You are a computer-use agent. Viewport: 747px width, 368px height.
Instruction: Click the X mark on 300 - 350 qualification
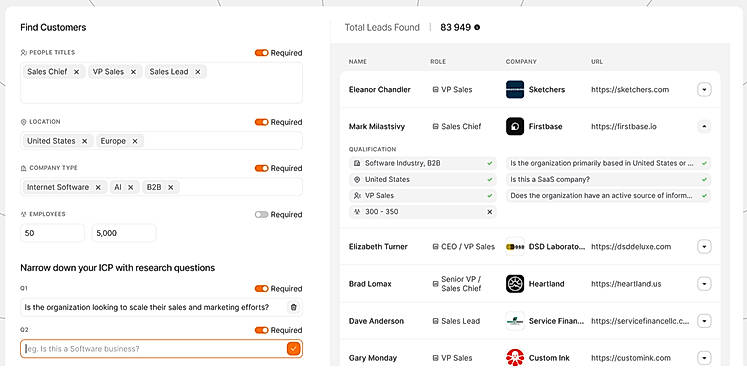[x=489, y=212]
